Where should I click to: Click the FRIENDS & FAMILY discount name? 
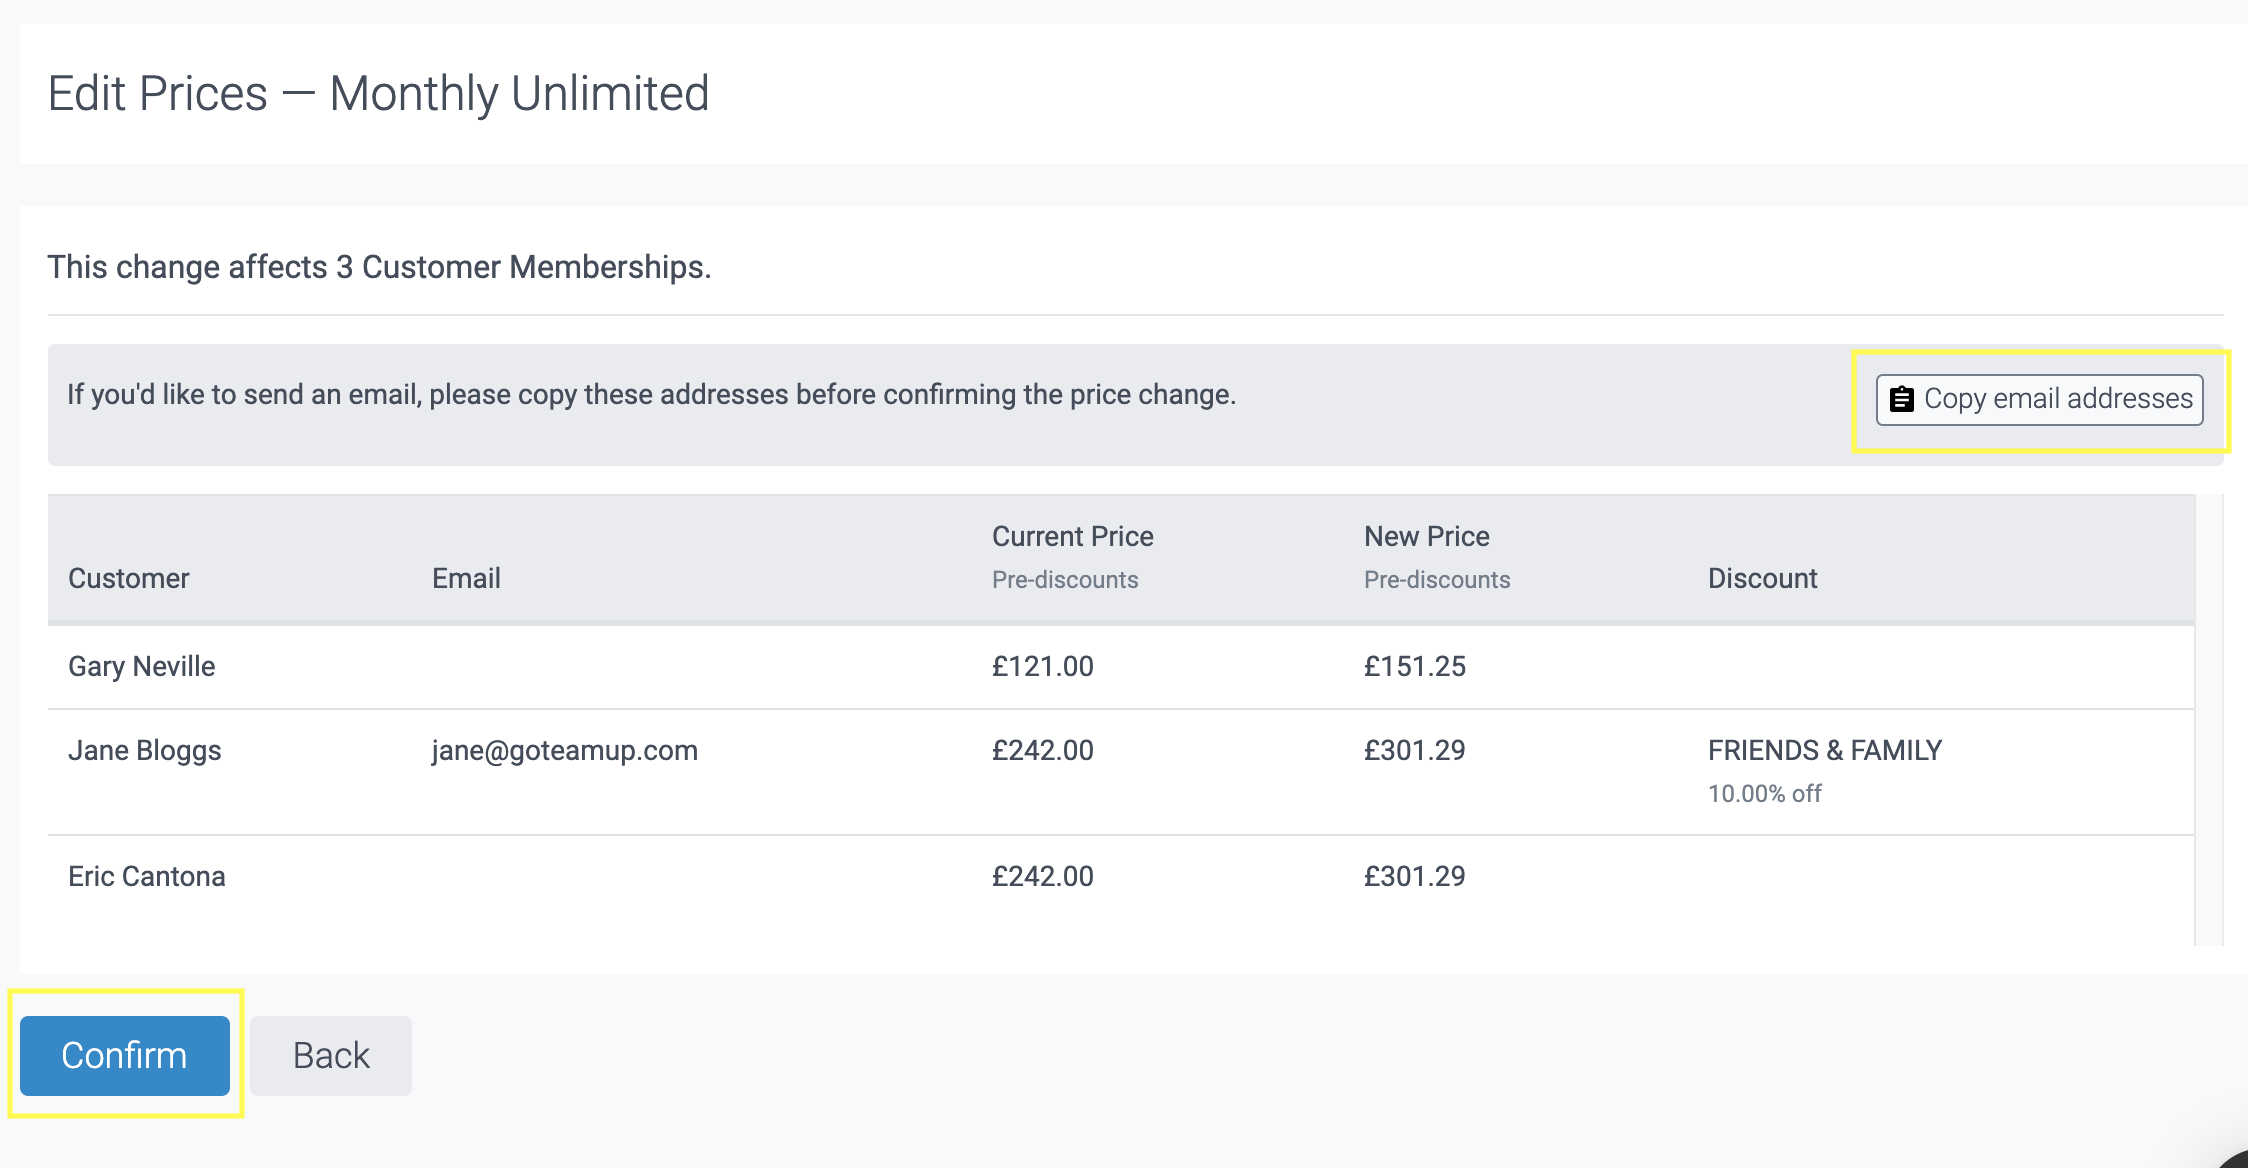[x=1824, y=750]
